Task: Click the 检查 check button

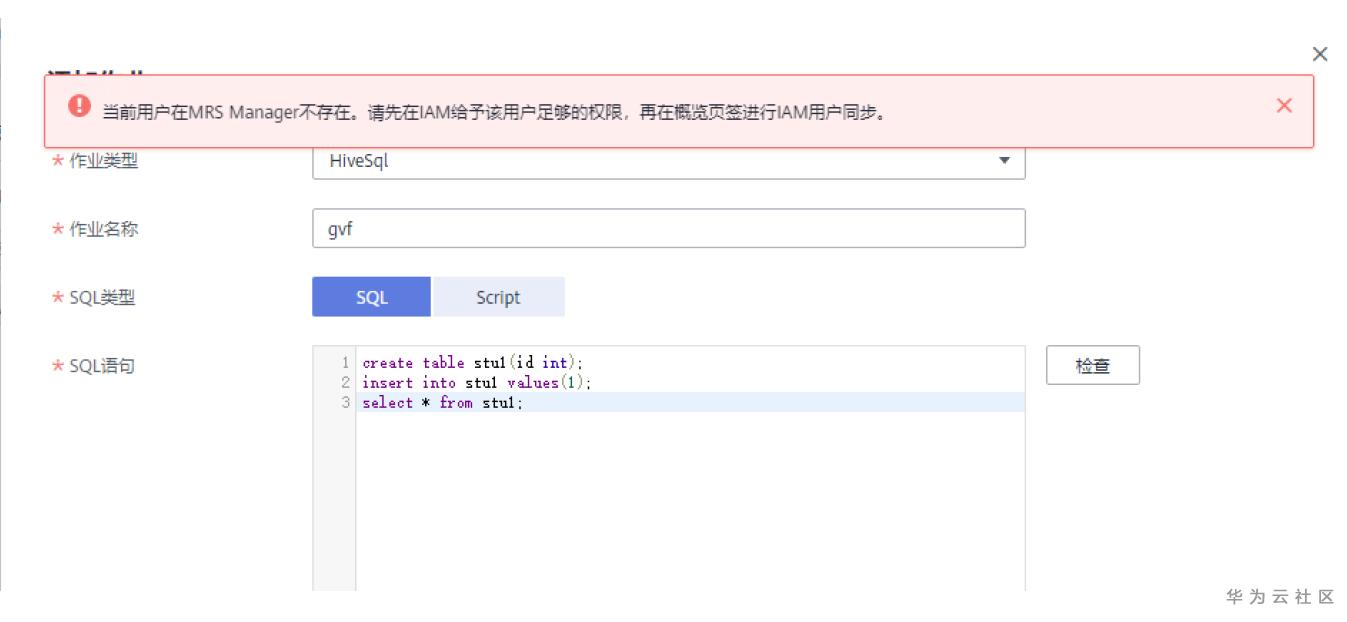Action: (1092, 365)
